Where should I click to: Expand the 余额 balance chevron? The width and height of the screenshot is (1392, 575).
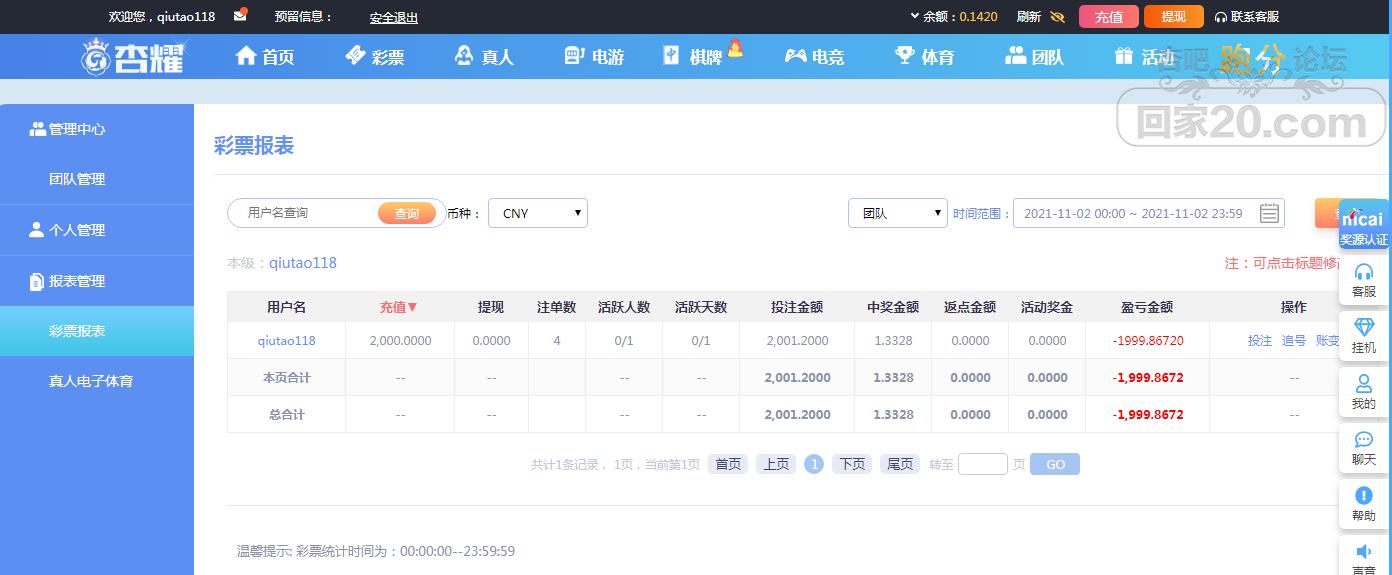coord(914,16)
